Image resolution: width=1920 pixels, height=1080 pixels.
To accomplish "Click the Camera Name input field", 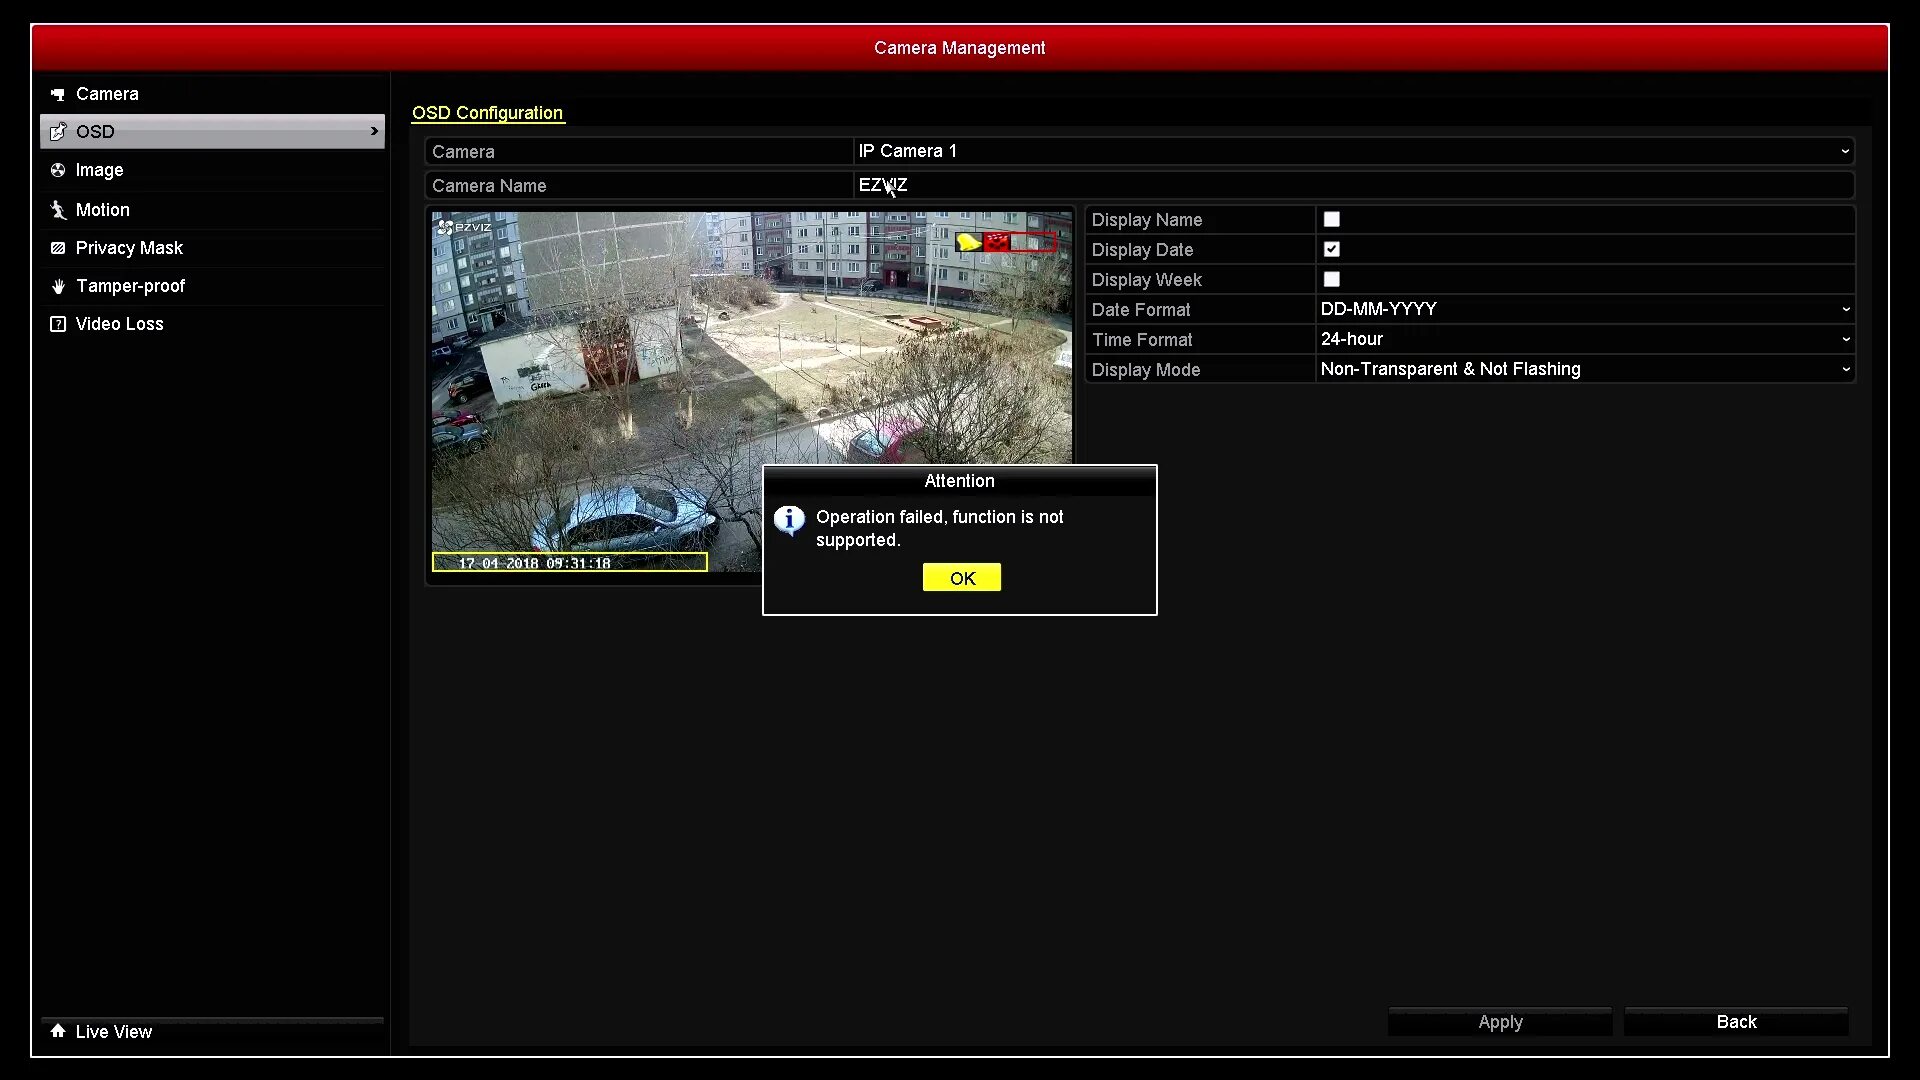I will click(x=1100, y=185).
